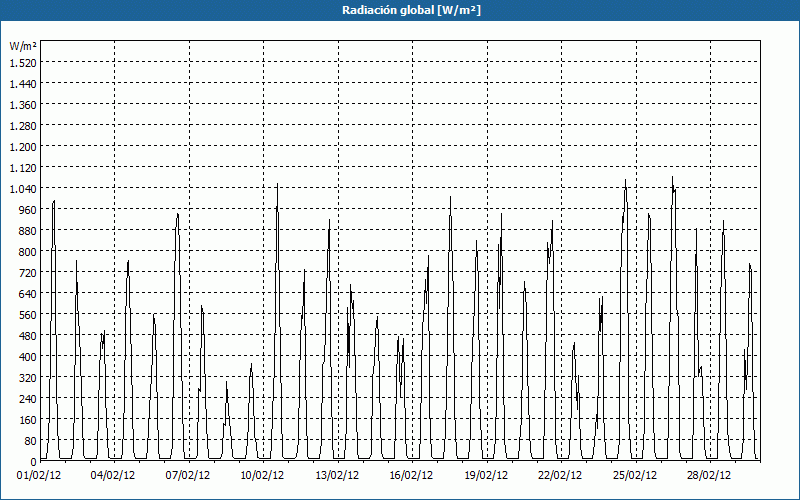Click the 10/02/12 date label
The width and height of the screenshot is (800, 500).
[x=262, y=476]
